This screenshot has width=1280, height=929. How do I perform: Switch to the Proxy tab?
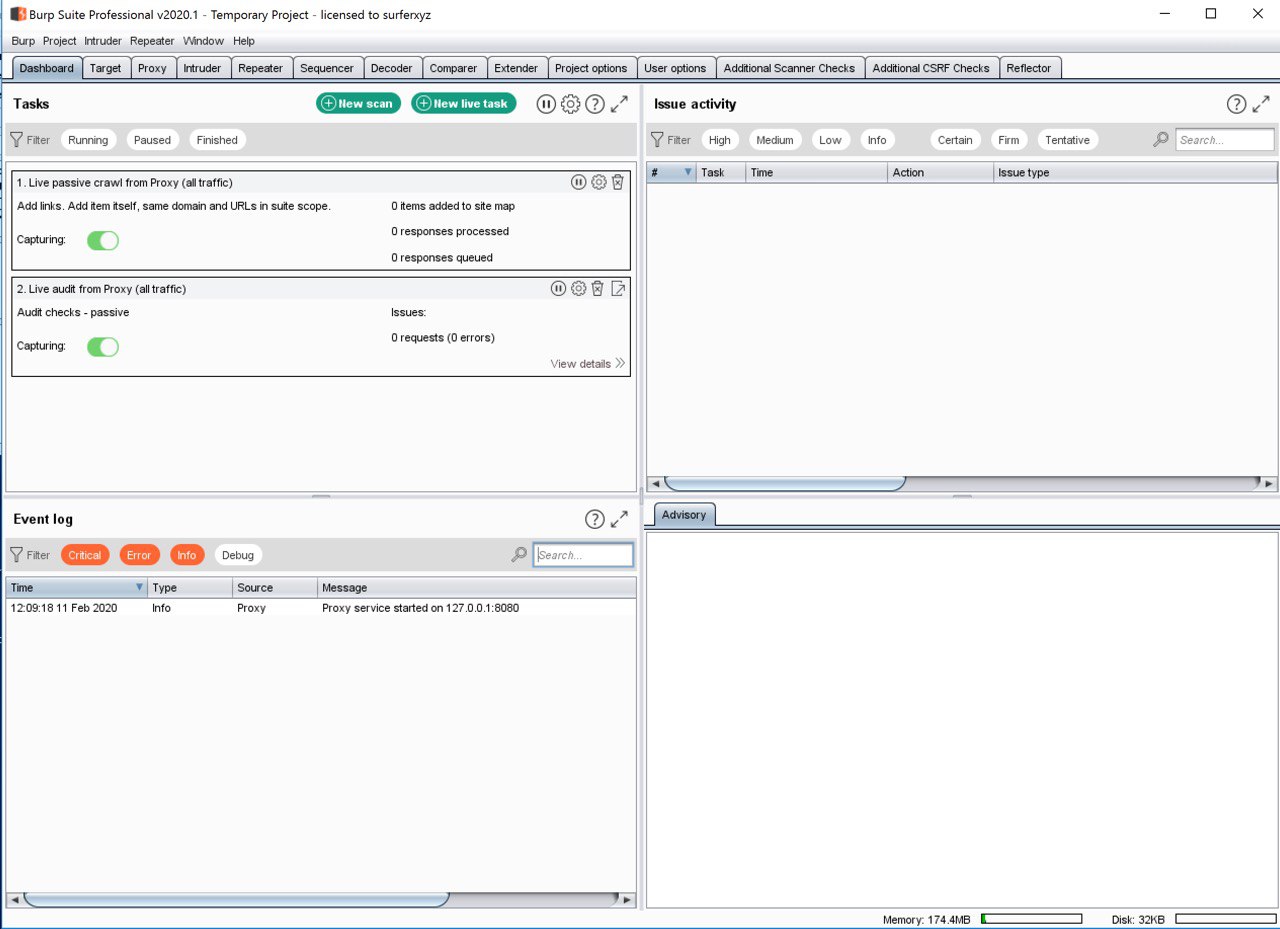pyautogui.click(x=153, y=68)
